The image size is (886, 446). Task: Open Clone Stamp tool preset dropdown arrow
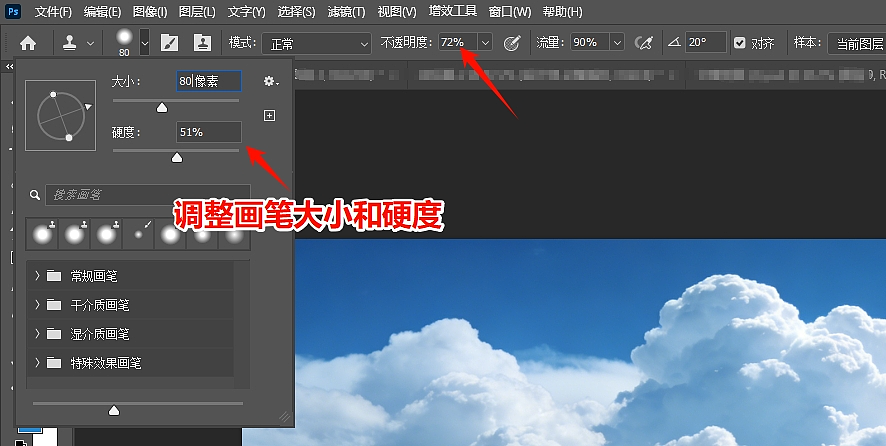coord(90,43)
